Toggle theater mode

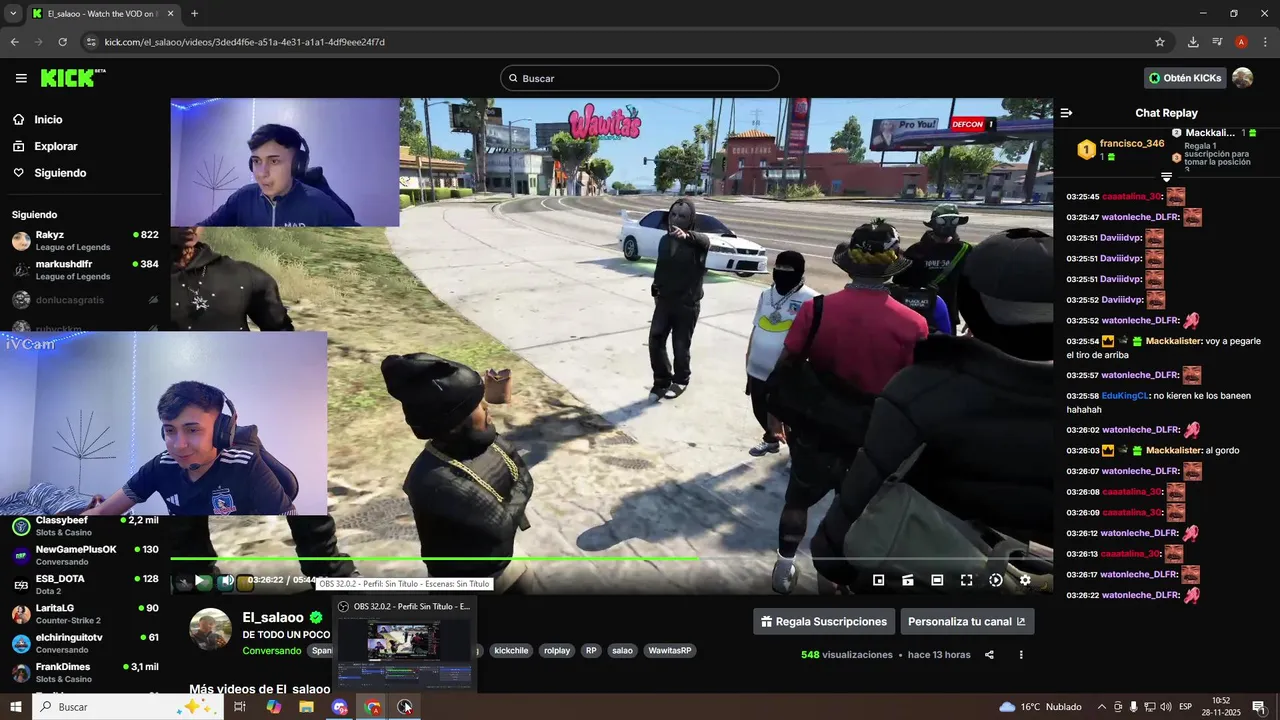tap(937, 580)
